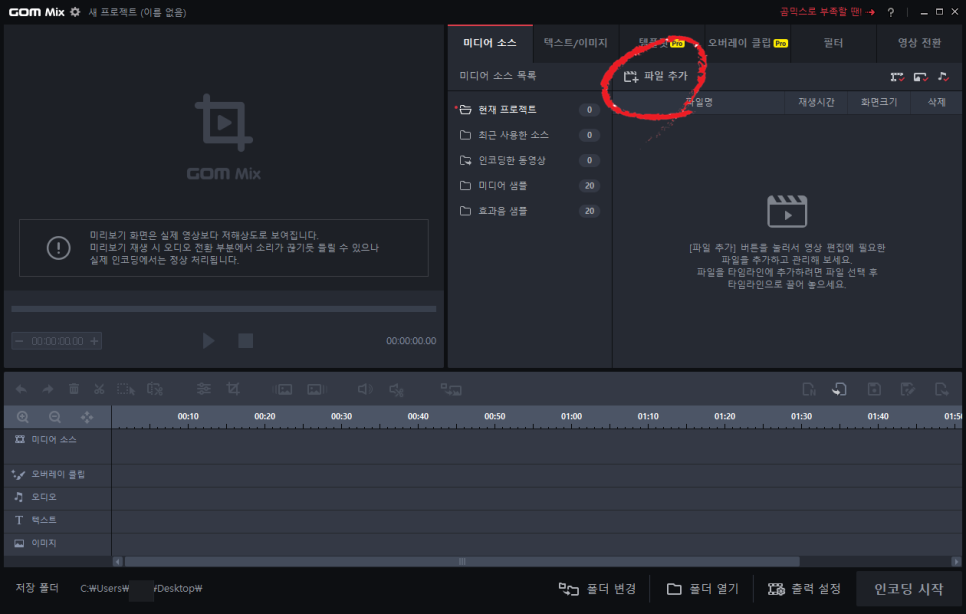
Task: Zoom out the timeline
Action: 55,417
